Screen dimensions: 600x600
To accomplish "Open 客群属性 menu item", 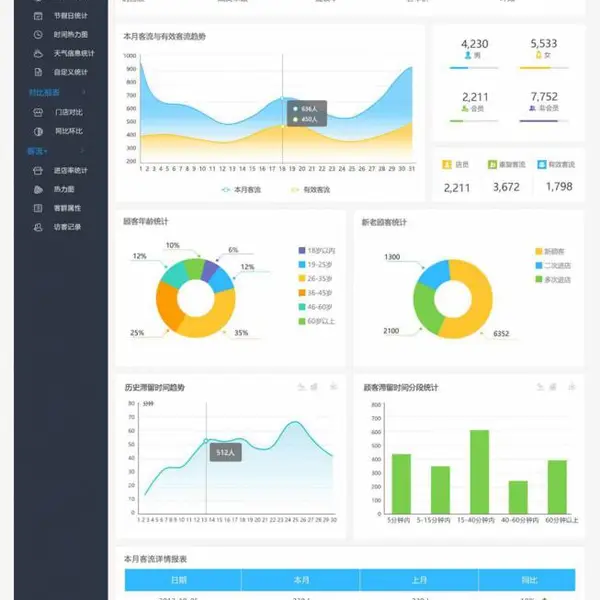I will [57, 208].
